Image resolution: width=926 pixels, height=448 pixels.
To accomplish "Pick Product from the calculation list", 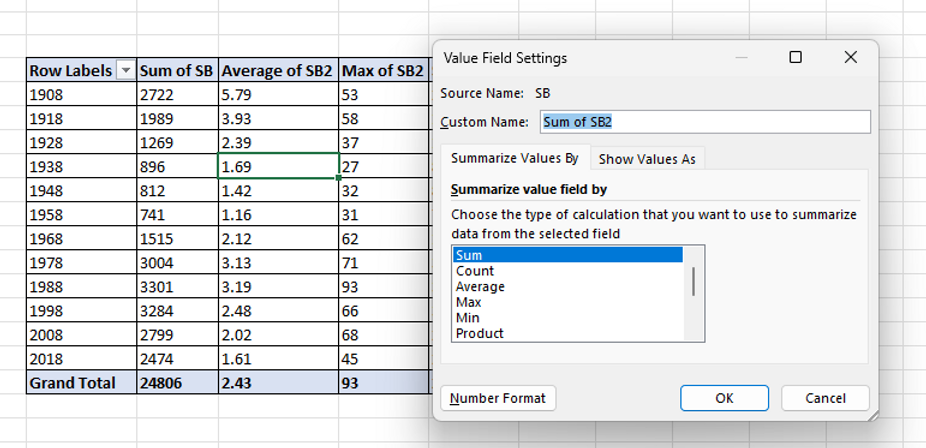I will click(479, 333).
